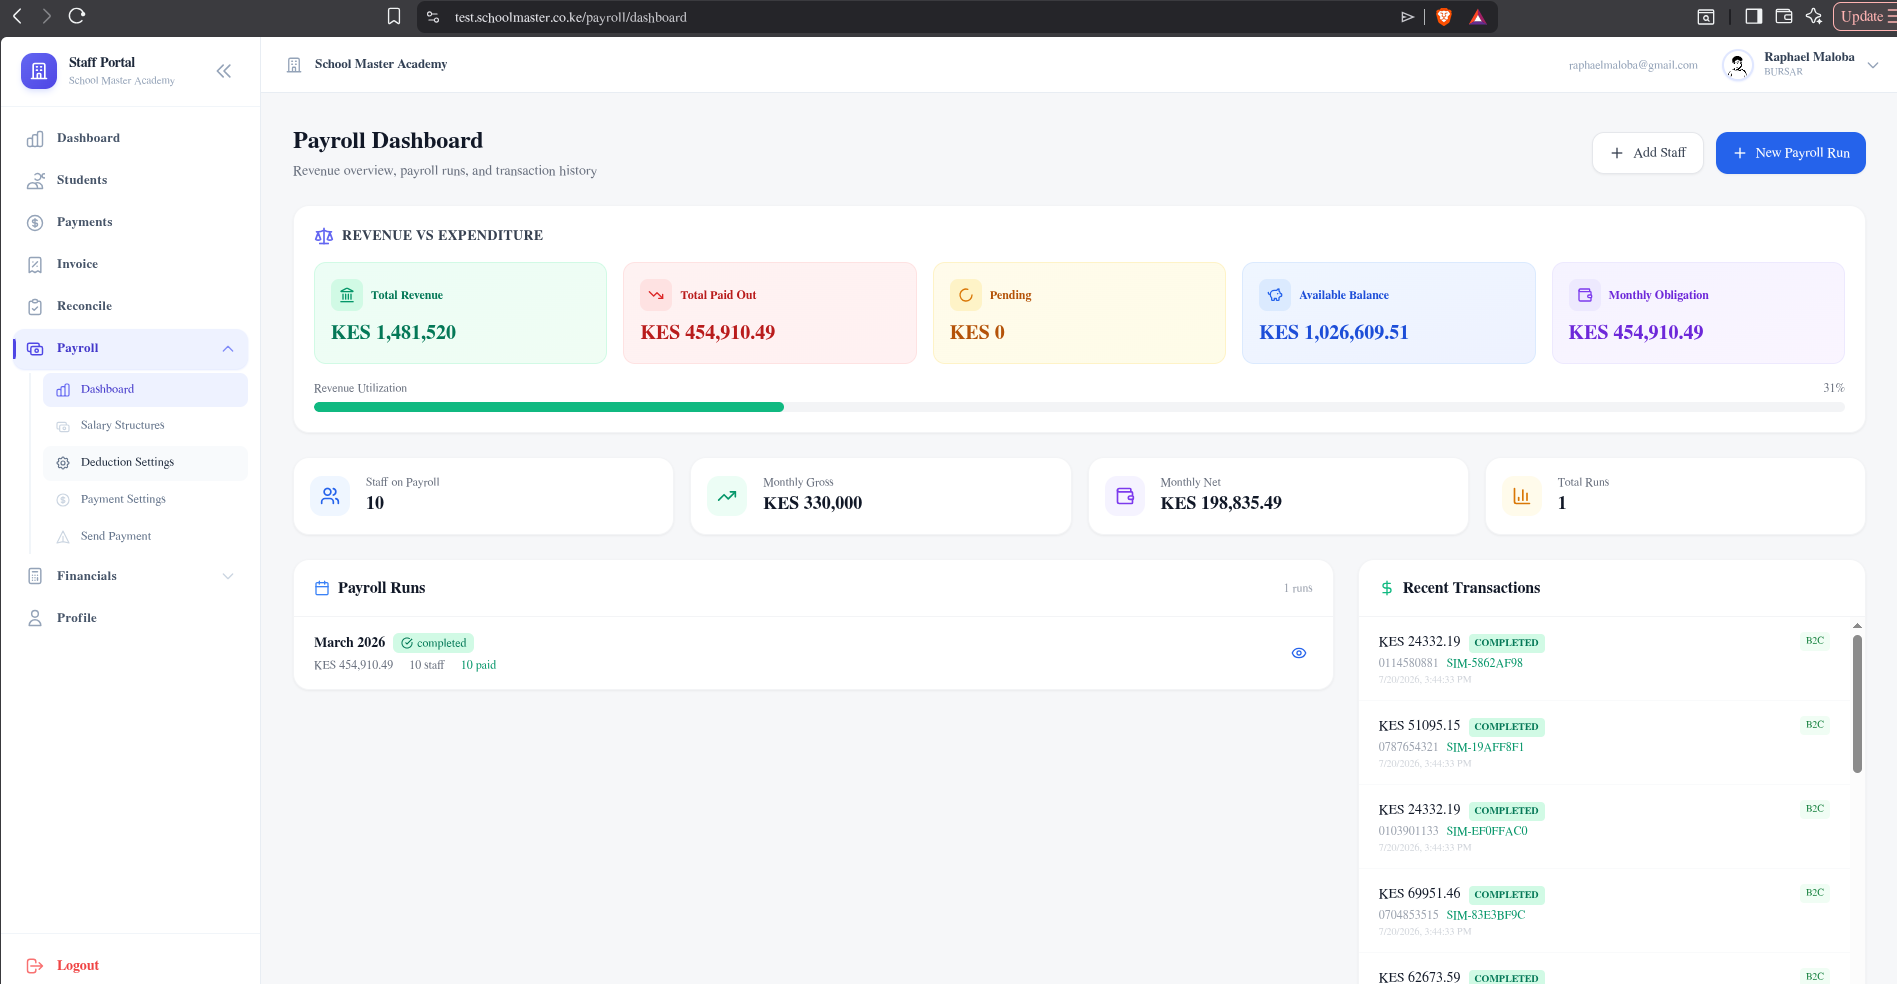Click the Profile person icon in sidebar
The image size is (1897, 984).
click(35, 618)
